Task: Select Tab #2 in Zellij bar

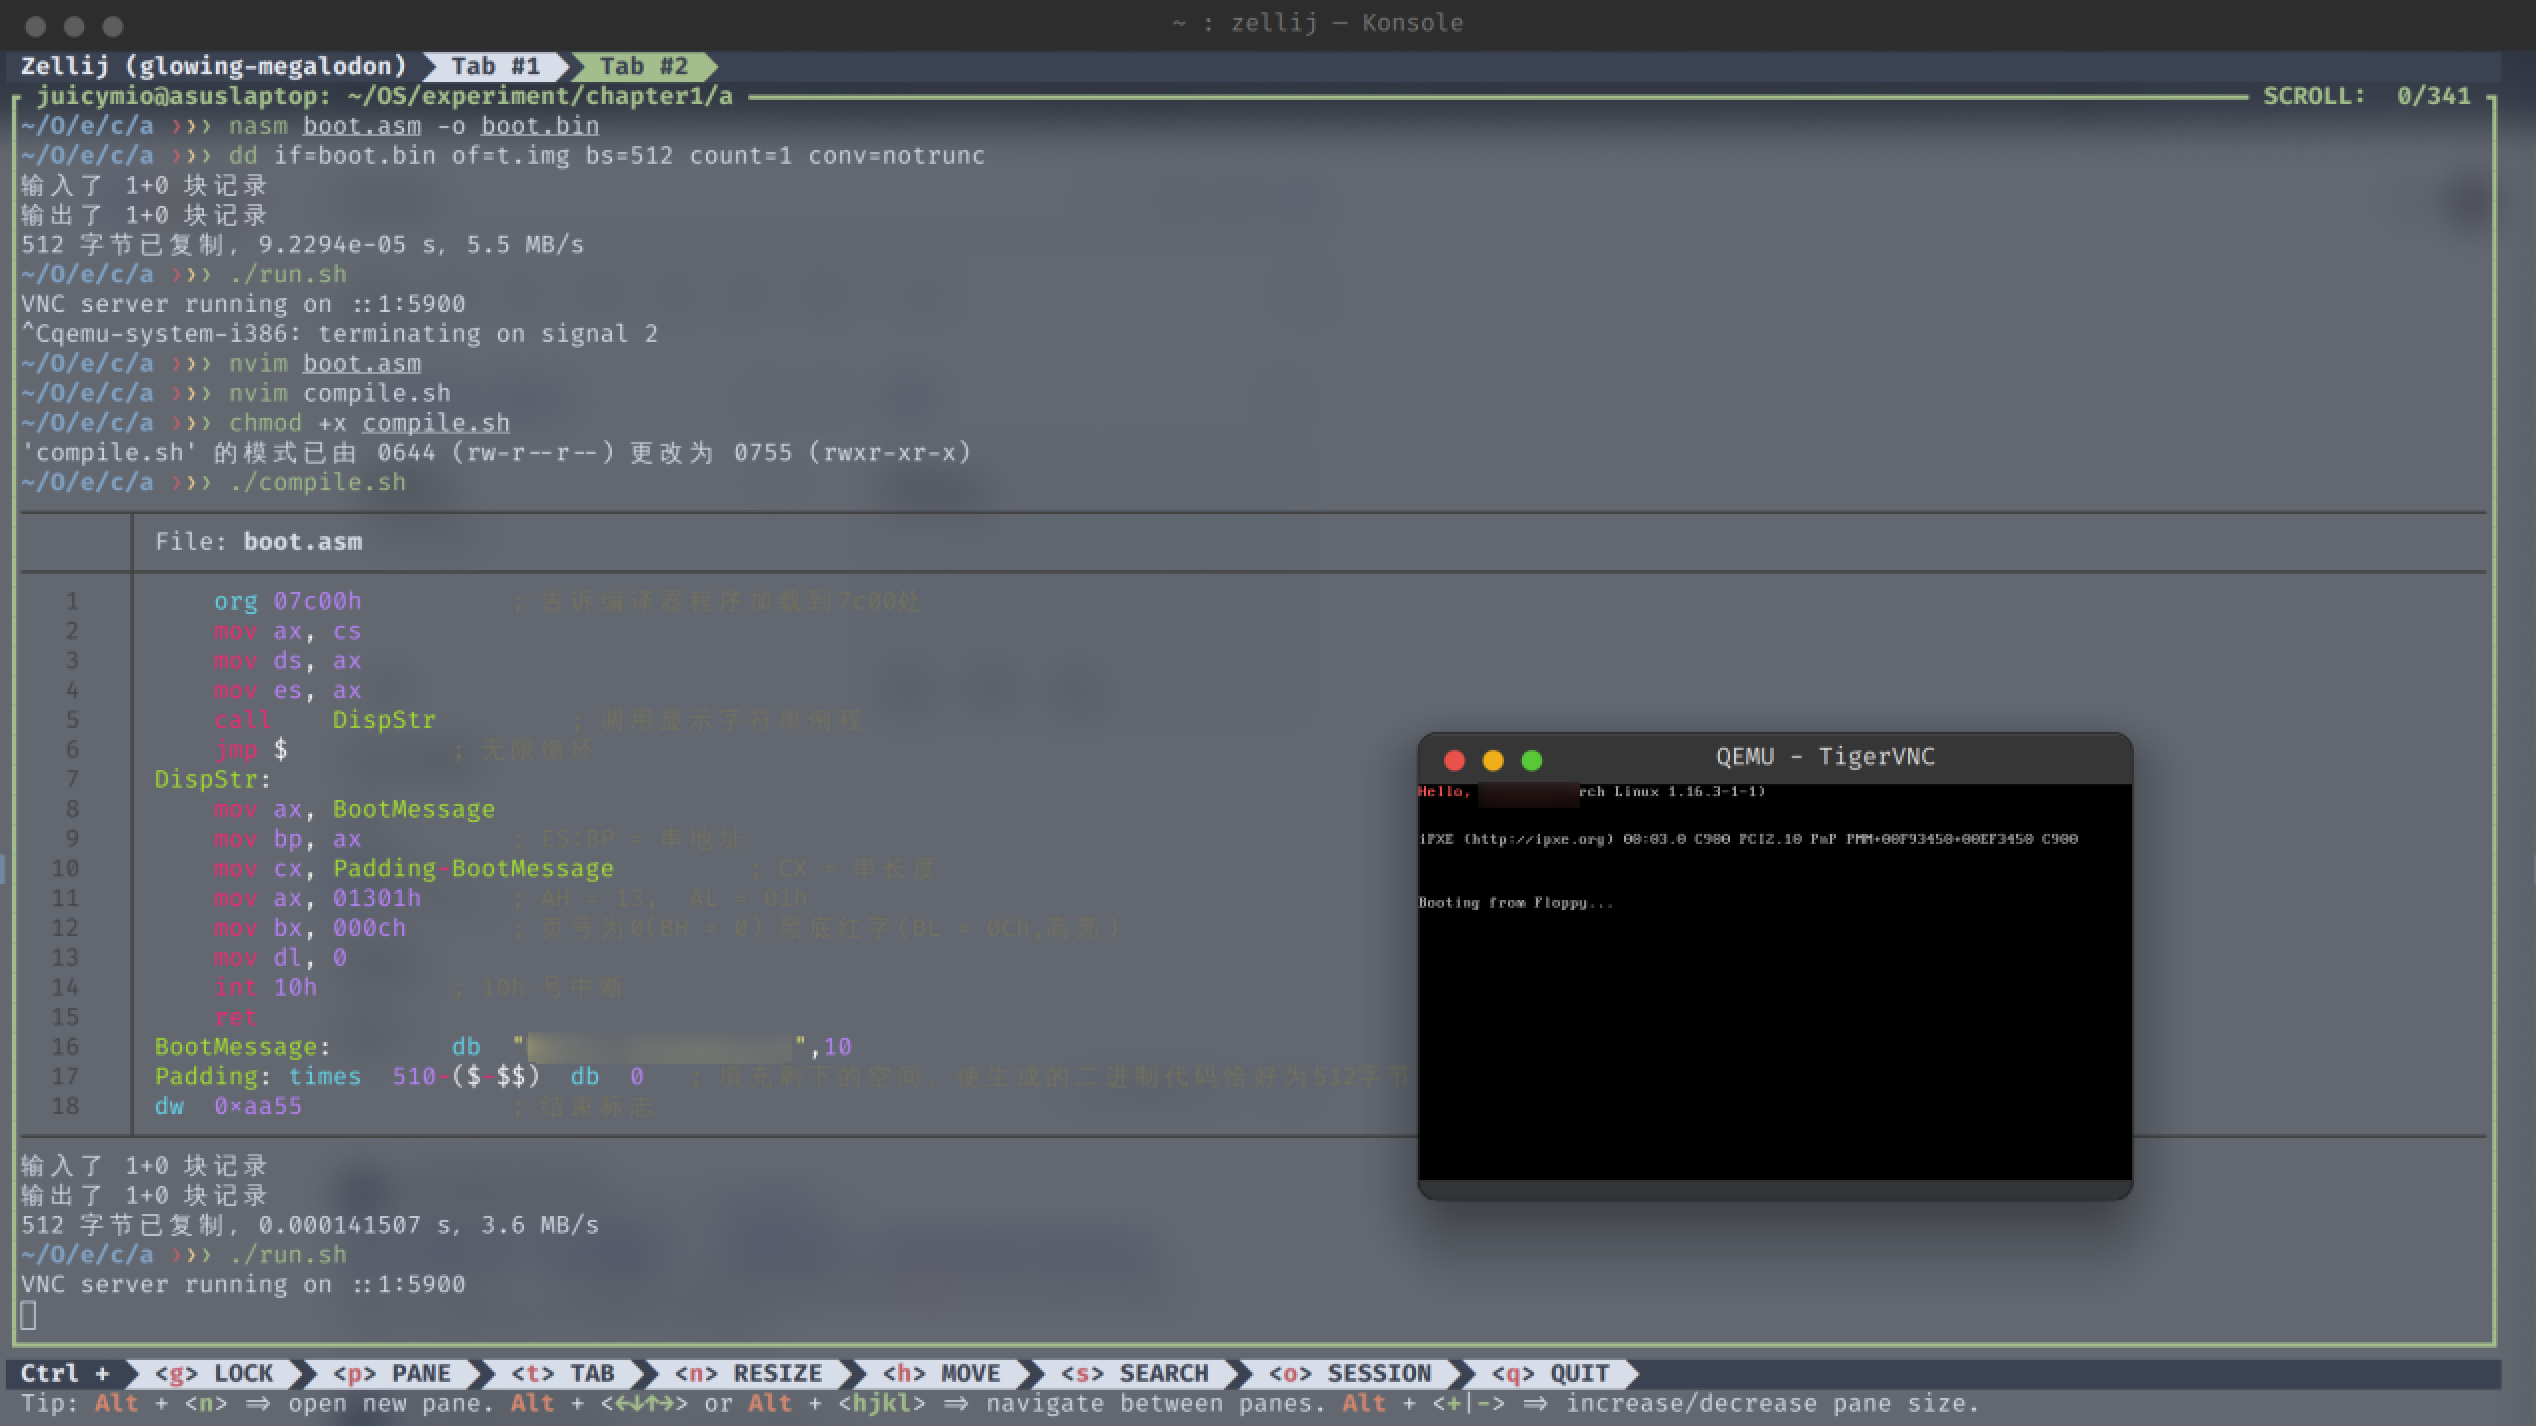Action: pos(643,66)
